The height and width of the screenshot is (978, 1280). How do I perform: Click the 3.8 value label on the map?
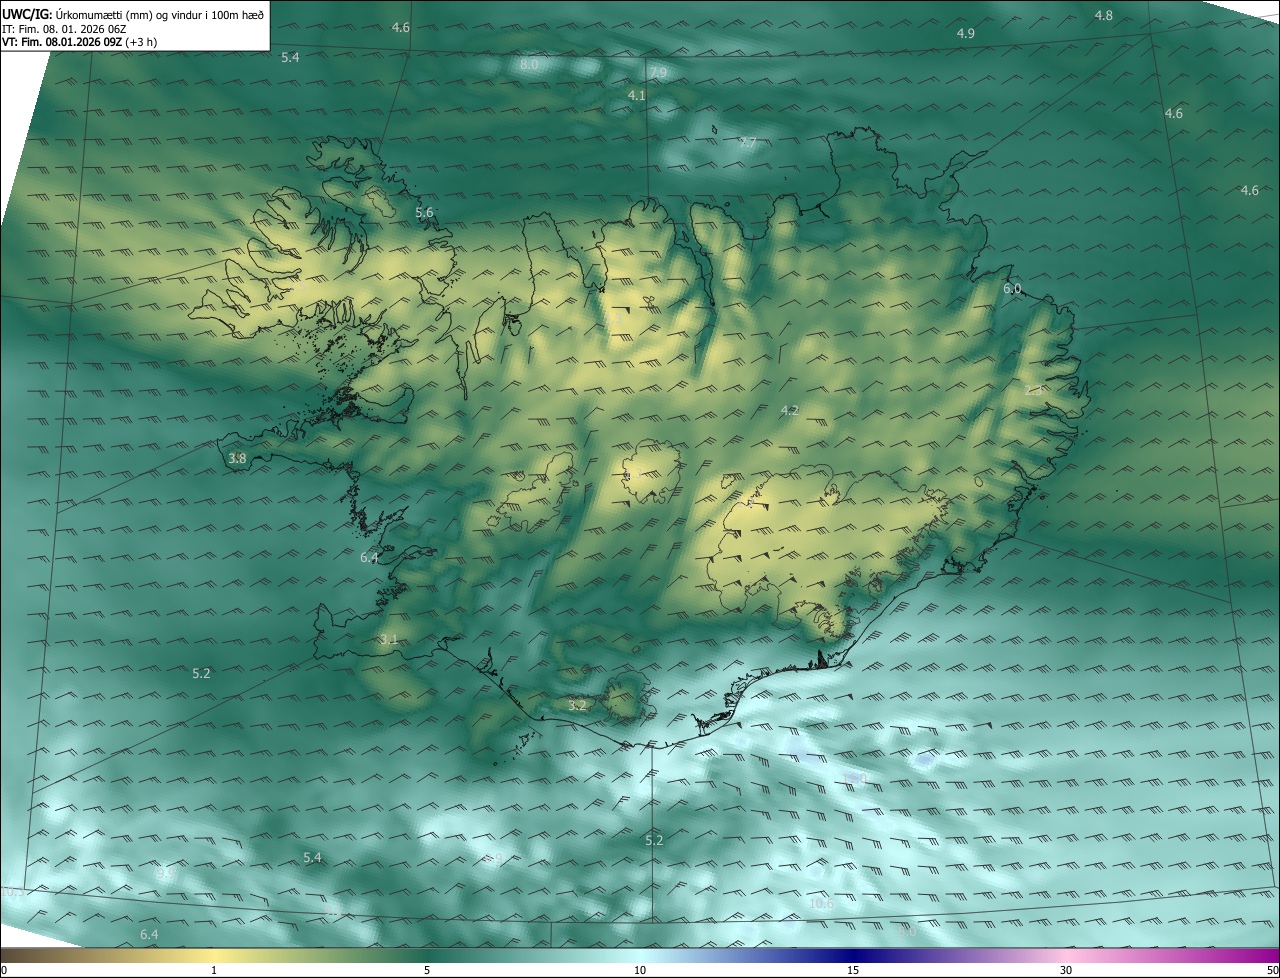[237, 458]
